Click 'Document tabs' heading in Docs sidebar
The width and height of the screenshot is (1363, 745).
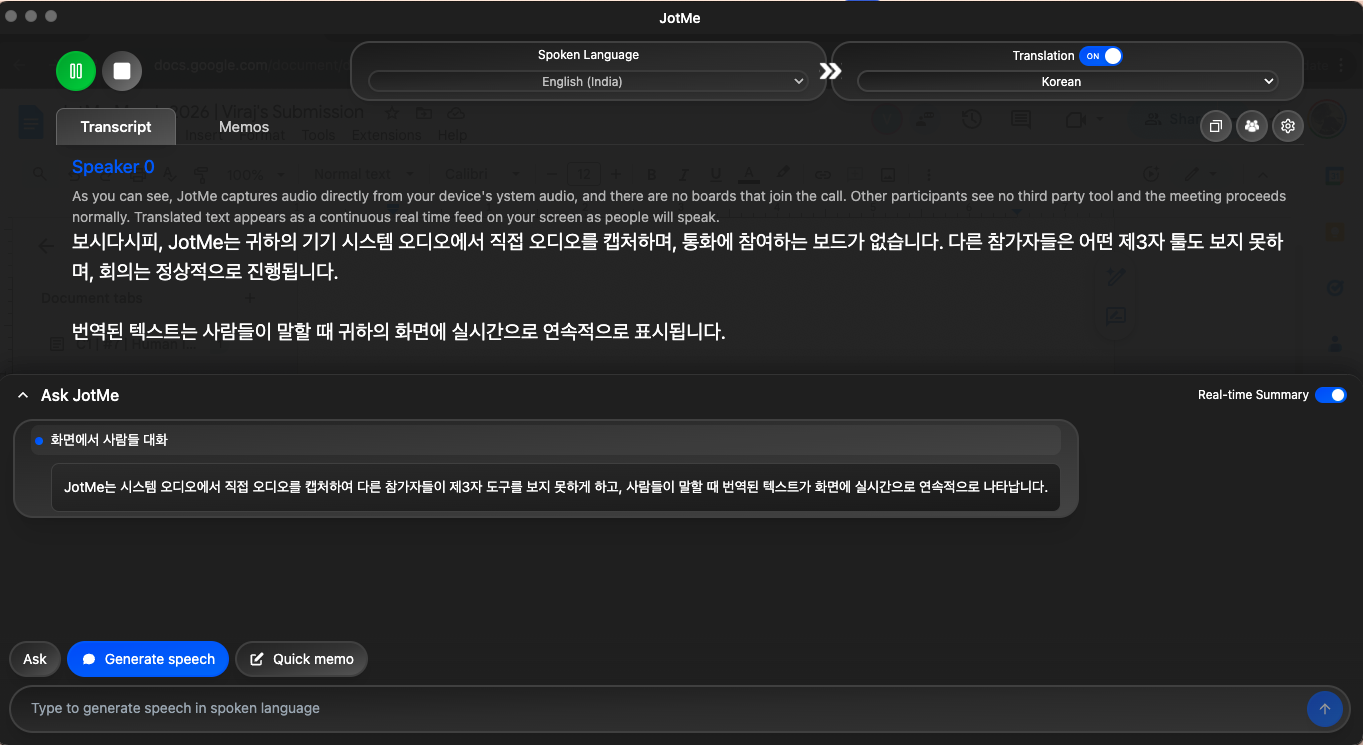click(92, 298)
